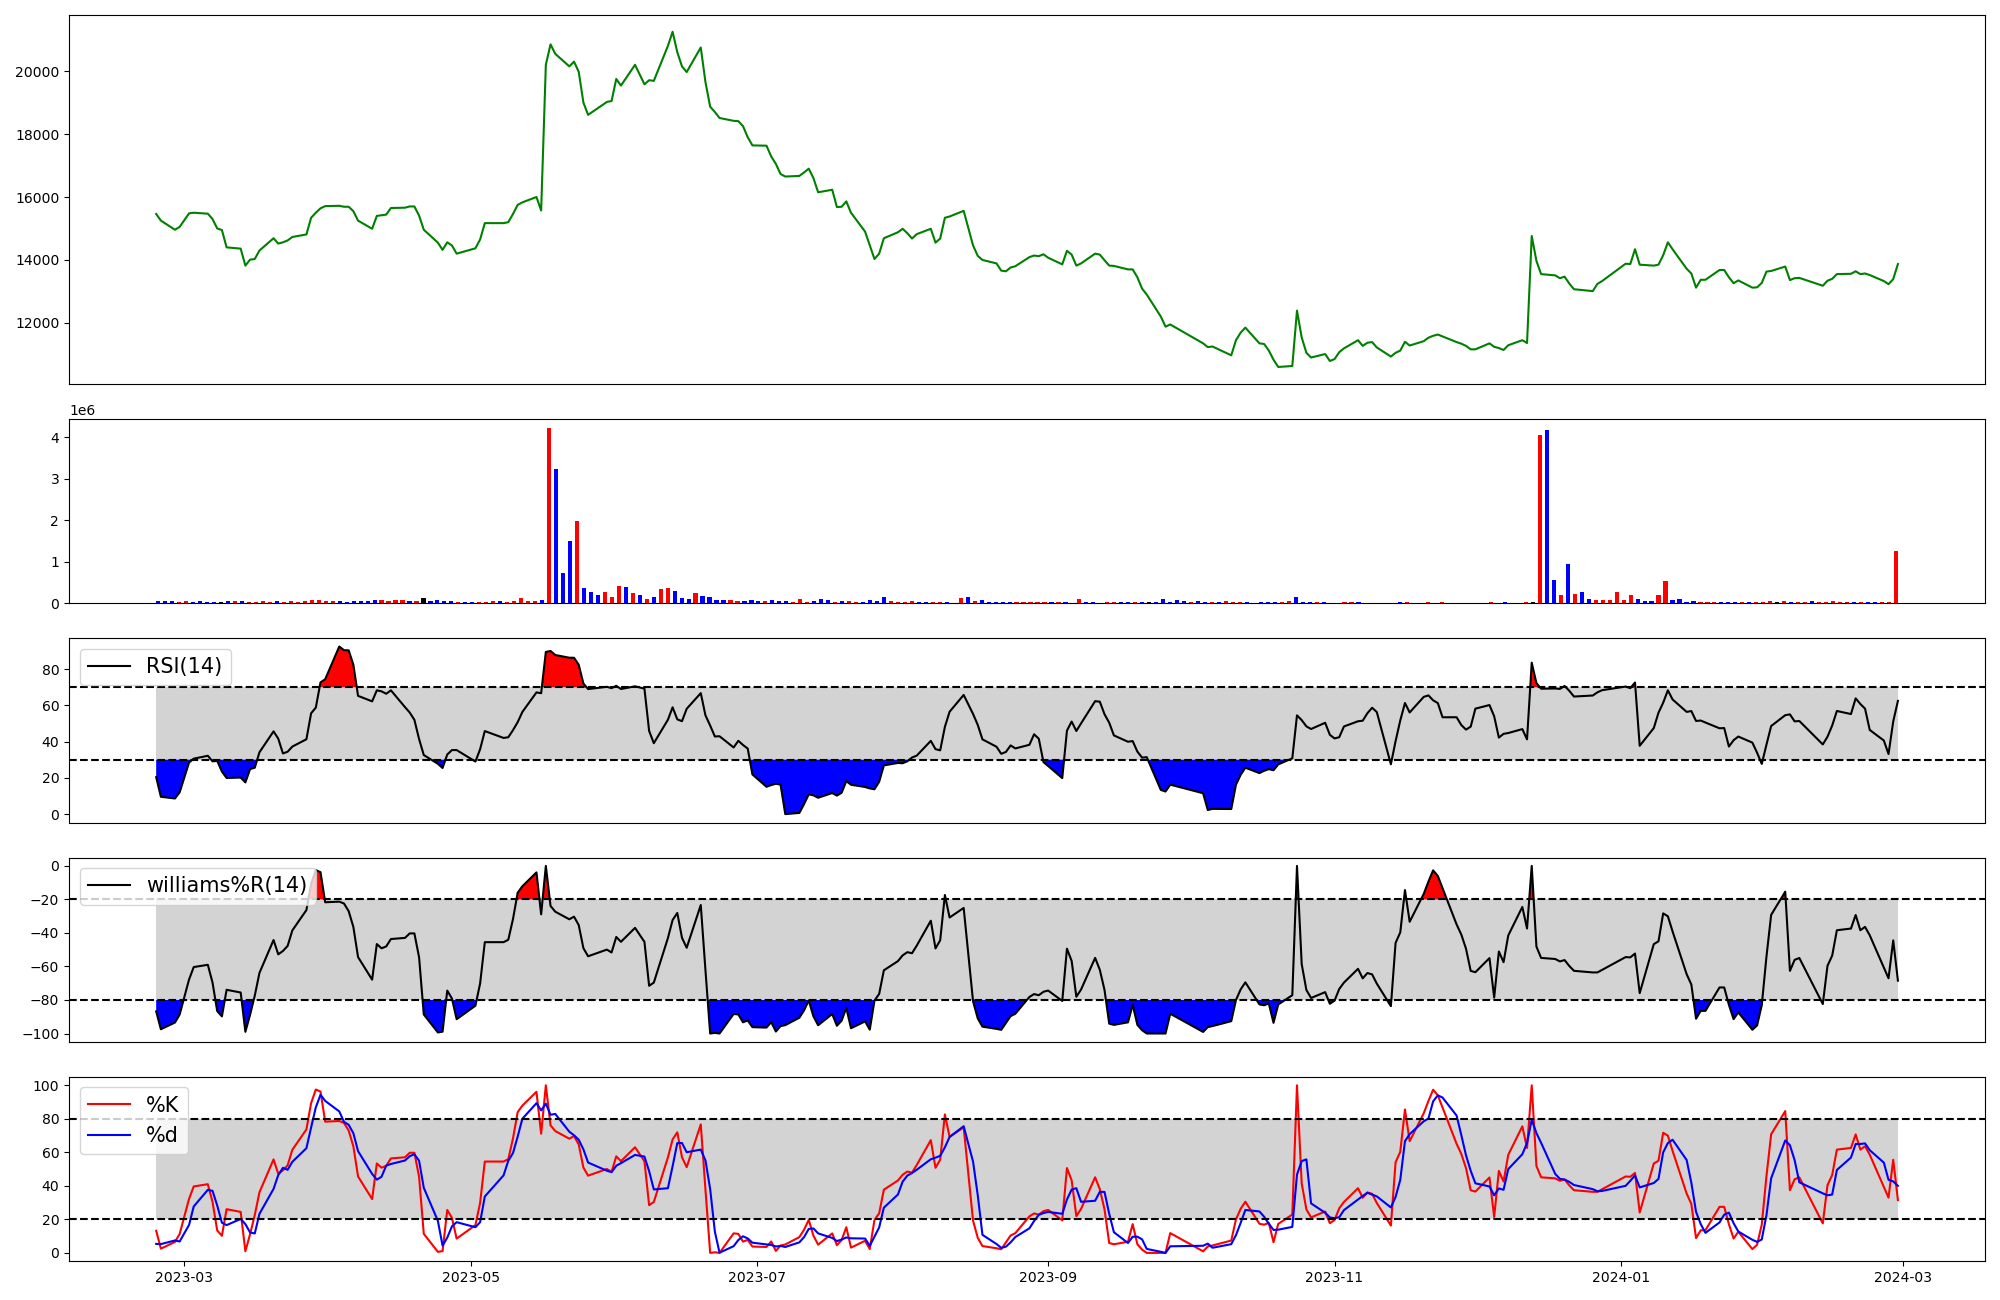
Task: Click the 2024-03 date tick label
Action: point(1902,1277)
